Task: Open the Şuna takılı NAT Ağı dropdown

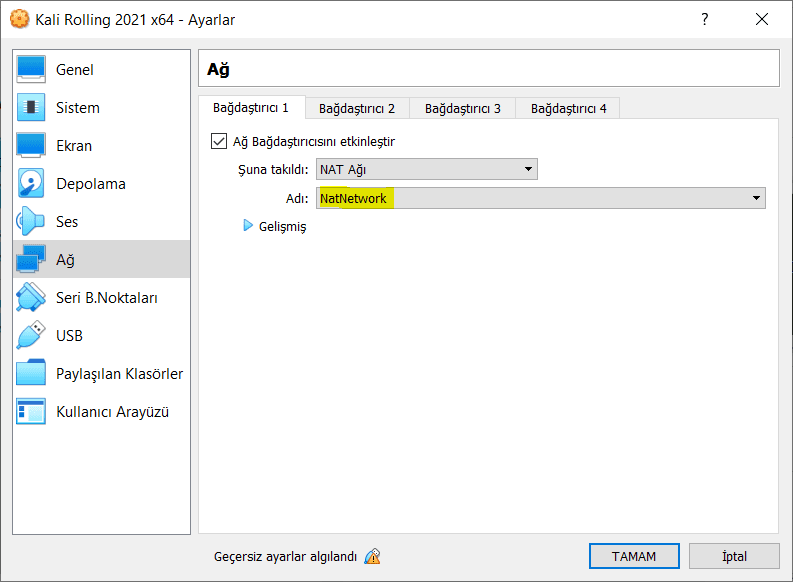Action: 427,170
